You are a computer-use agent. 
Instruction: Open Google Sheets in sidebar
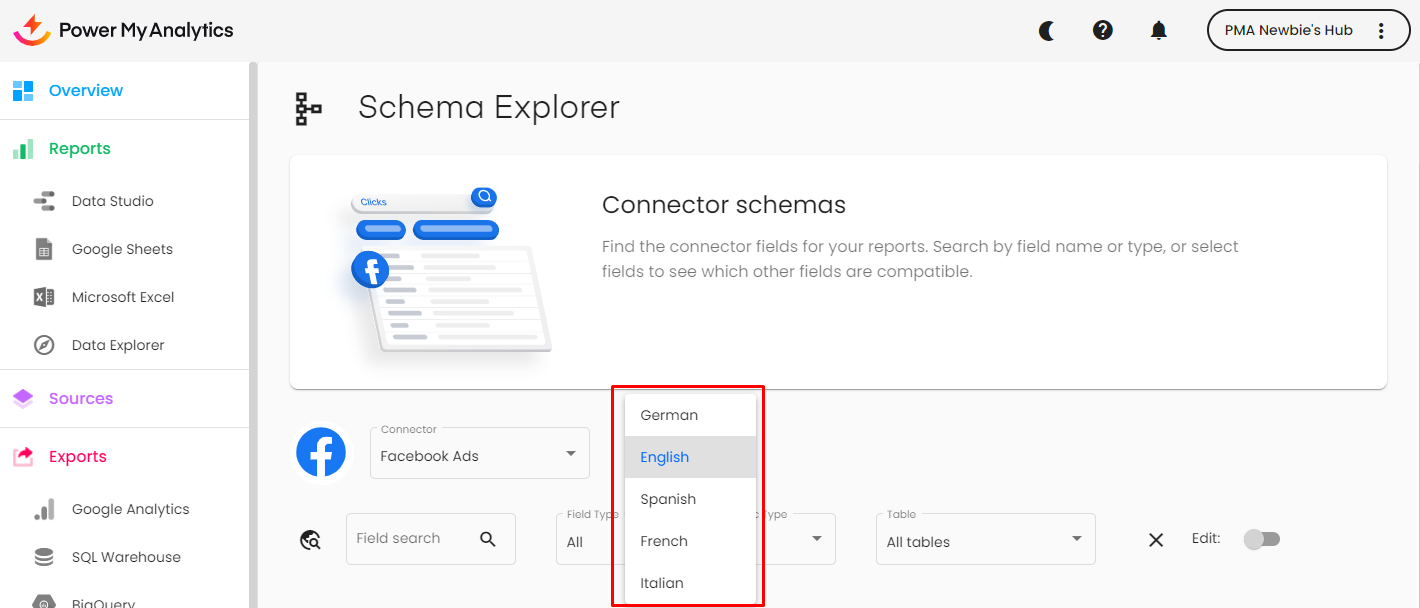(x=122, y=249)
